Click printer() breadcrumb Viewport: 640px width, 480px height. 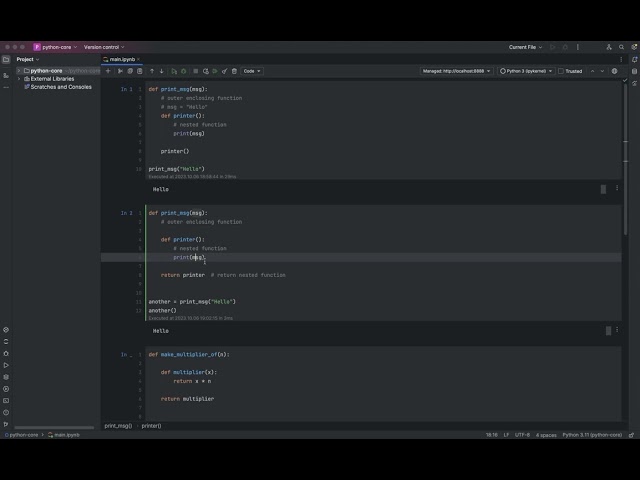151,426
